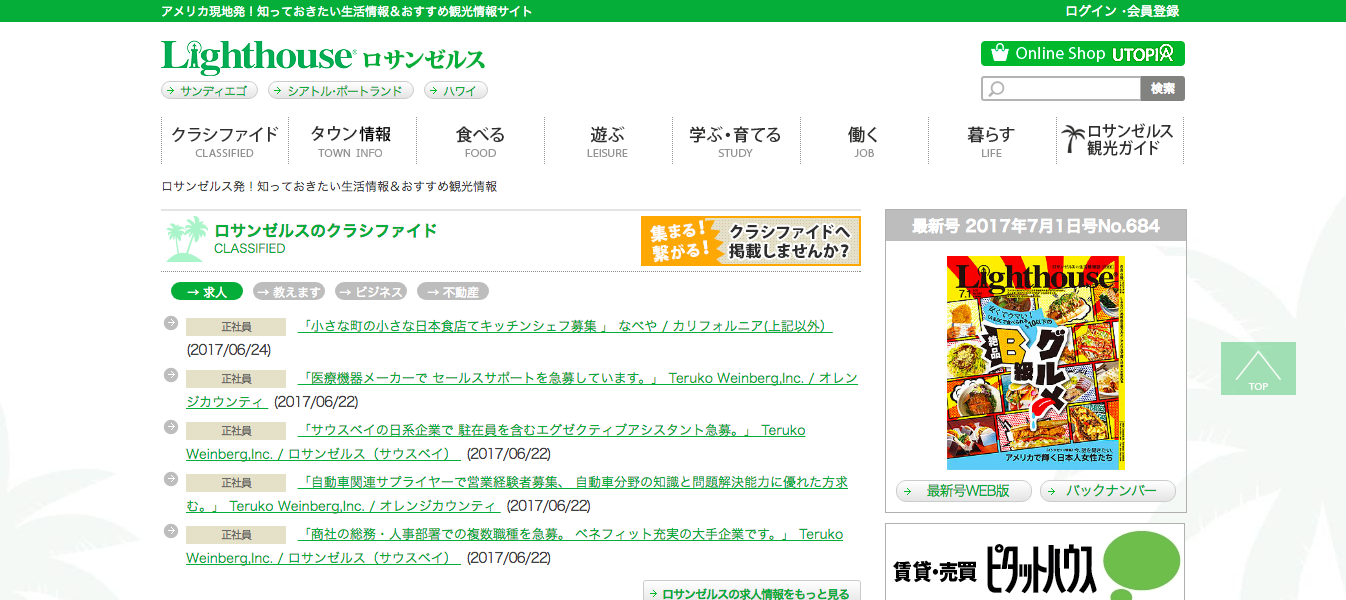Open the Online Shop UTOPIA banner

(1083, 53)
